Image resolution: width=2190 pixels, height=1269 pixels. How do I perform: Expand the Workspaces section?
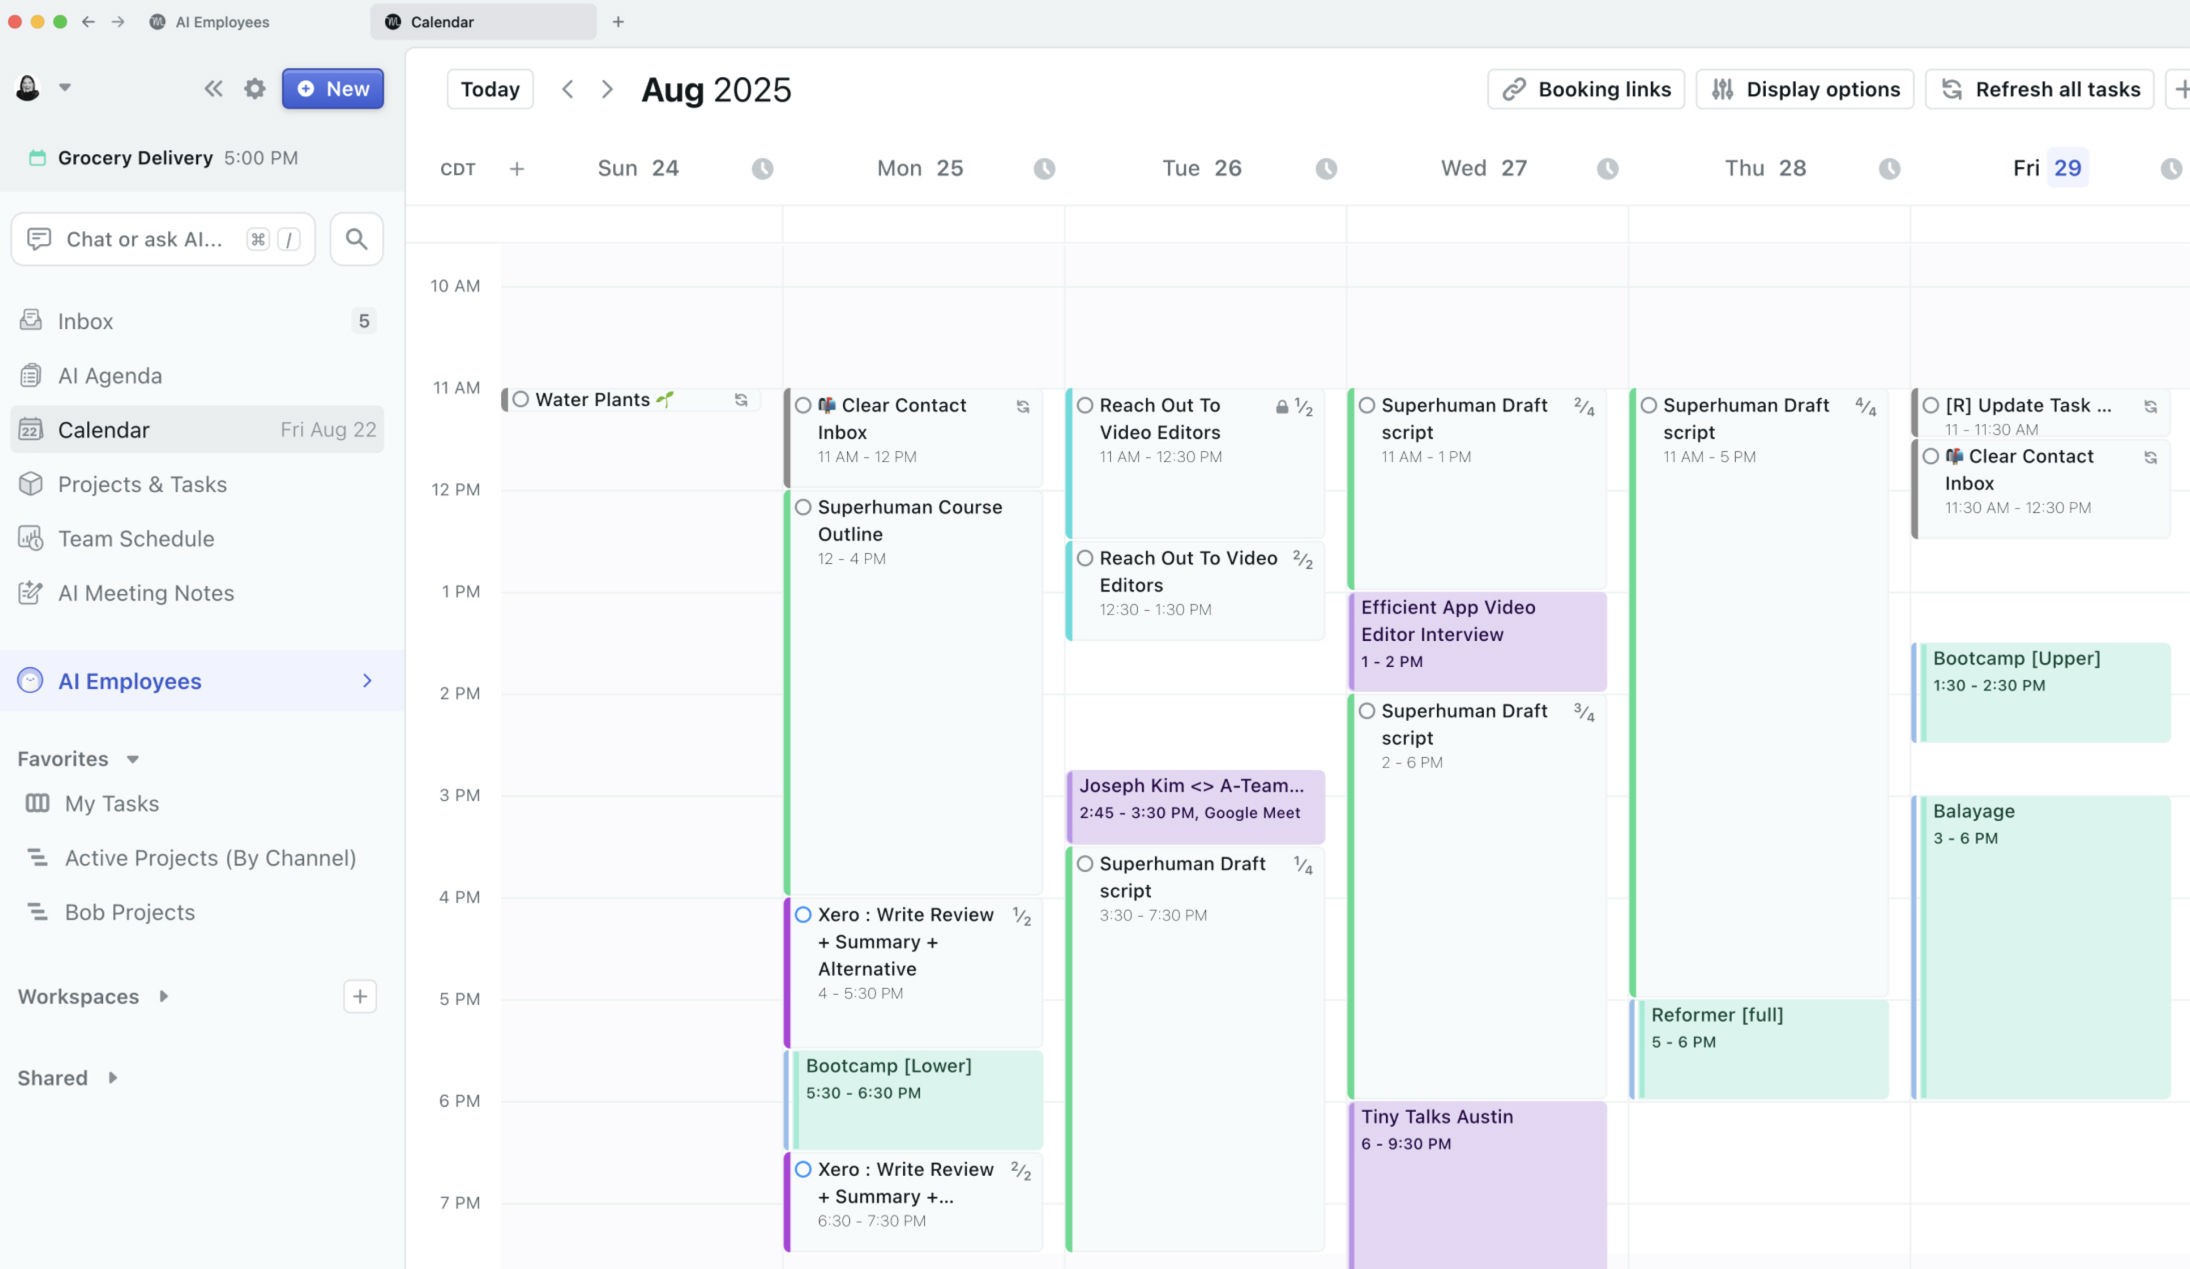pos(163,996)
